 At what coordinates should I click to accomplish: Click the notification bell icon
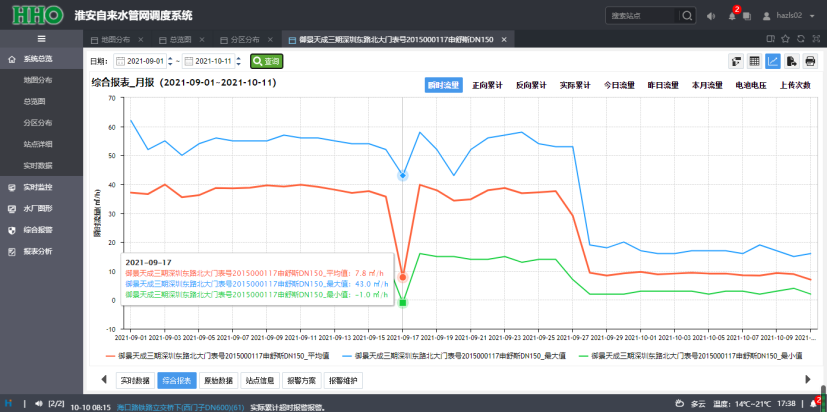(x=732, y=16)
